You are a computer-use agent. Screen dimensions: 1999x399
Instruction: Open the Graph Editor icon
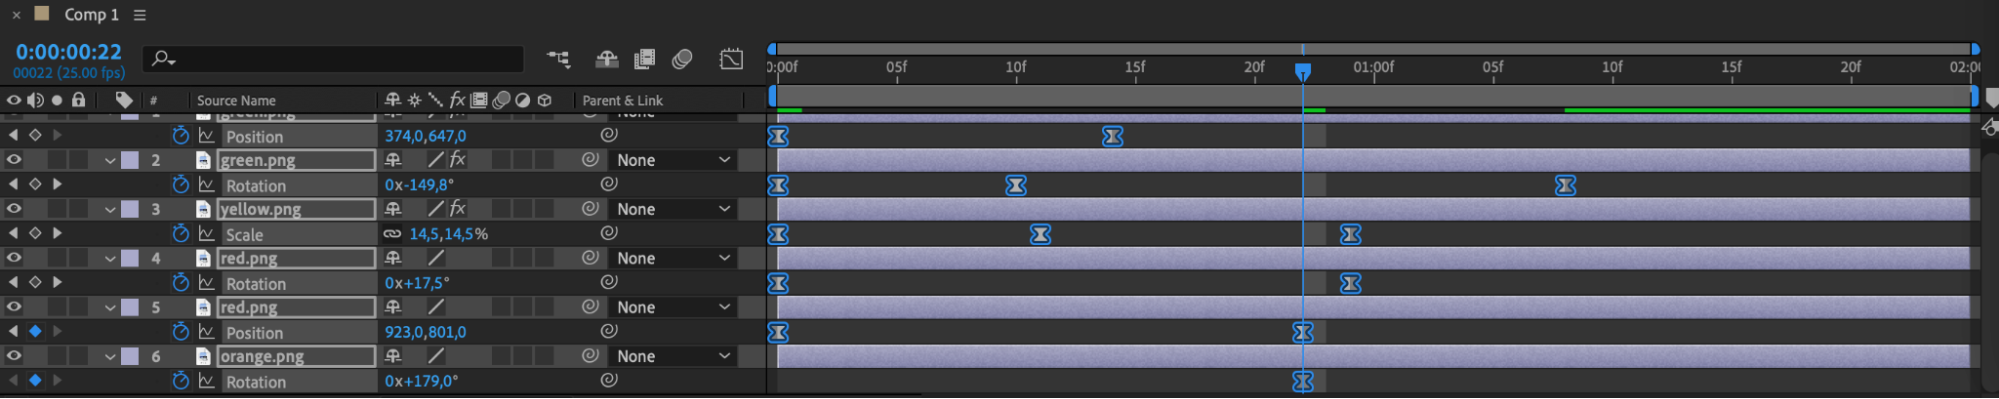pyautogui.click(x=732, y=59)
